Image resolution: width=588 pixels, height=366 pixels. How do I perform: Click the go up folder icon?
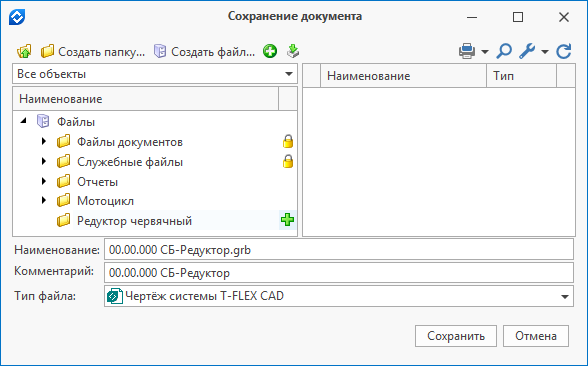pos(24,51)
